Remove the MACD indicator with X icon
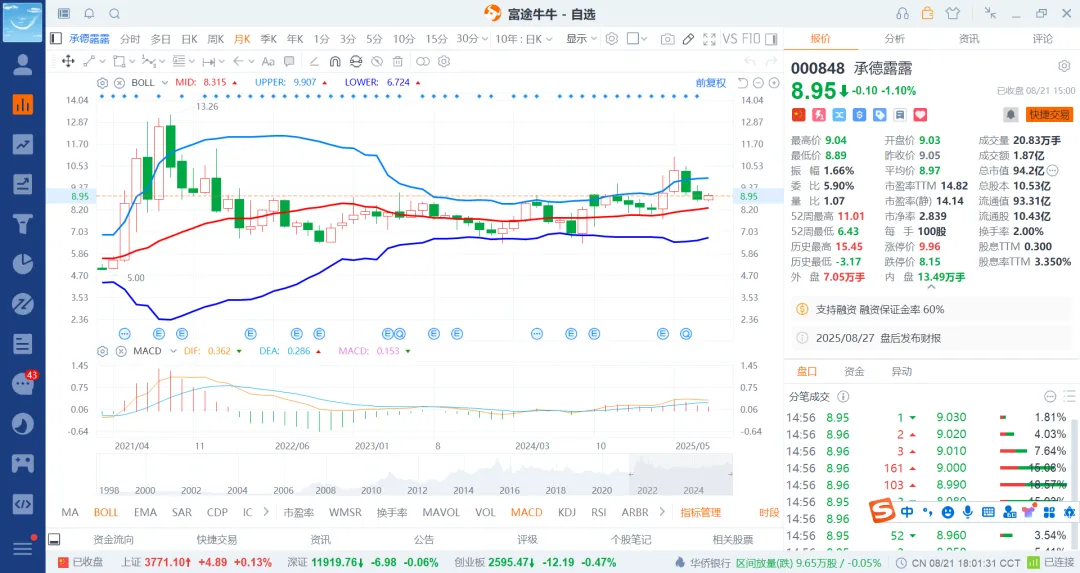Screen dimensions: 1080x573 [121, 351]
